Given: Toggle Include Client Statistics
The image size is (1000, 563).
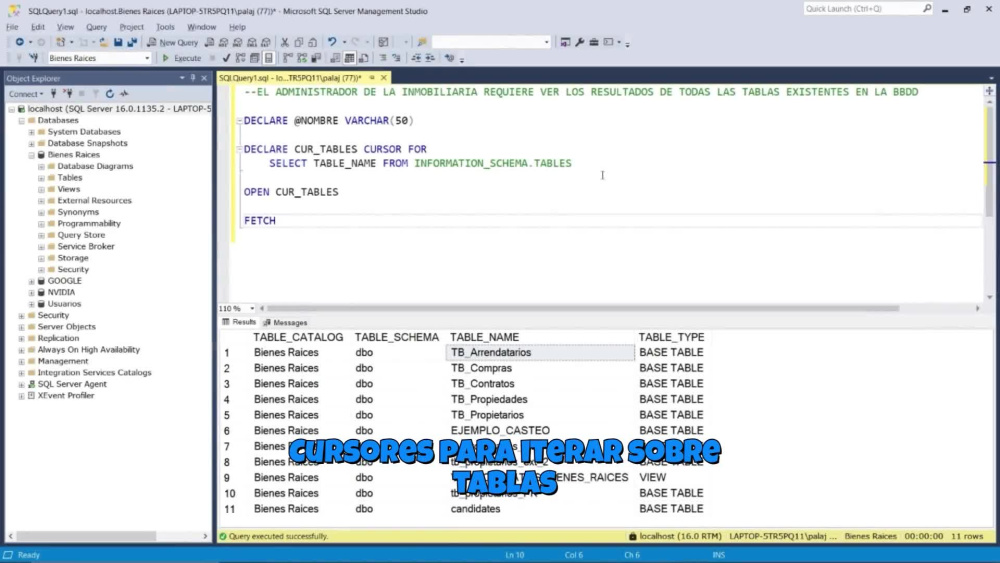Looking at the screenshot, I should [x=316, y=58].
